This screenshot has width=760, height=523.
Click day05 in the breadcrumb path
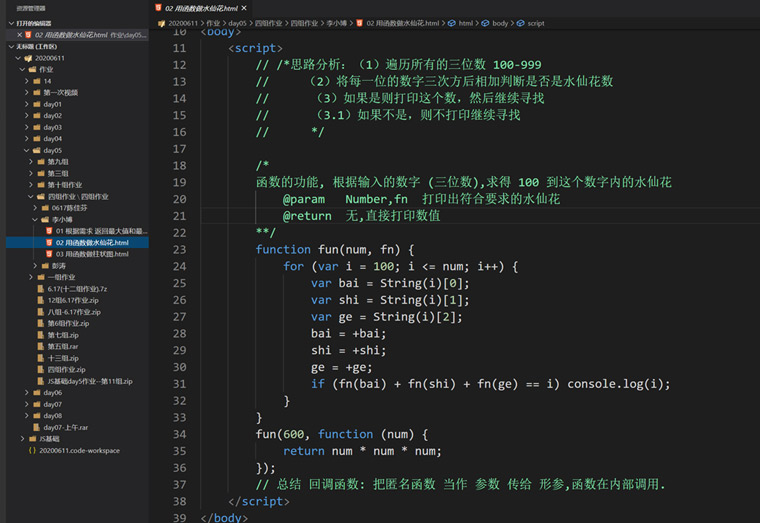pyautogui.click(x=237, y=23)
